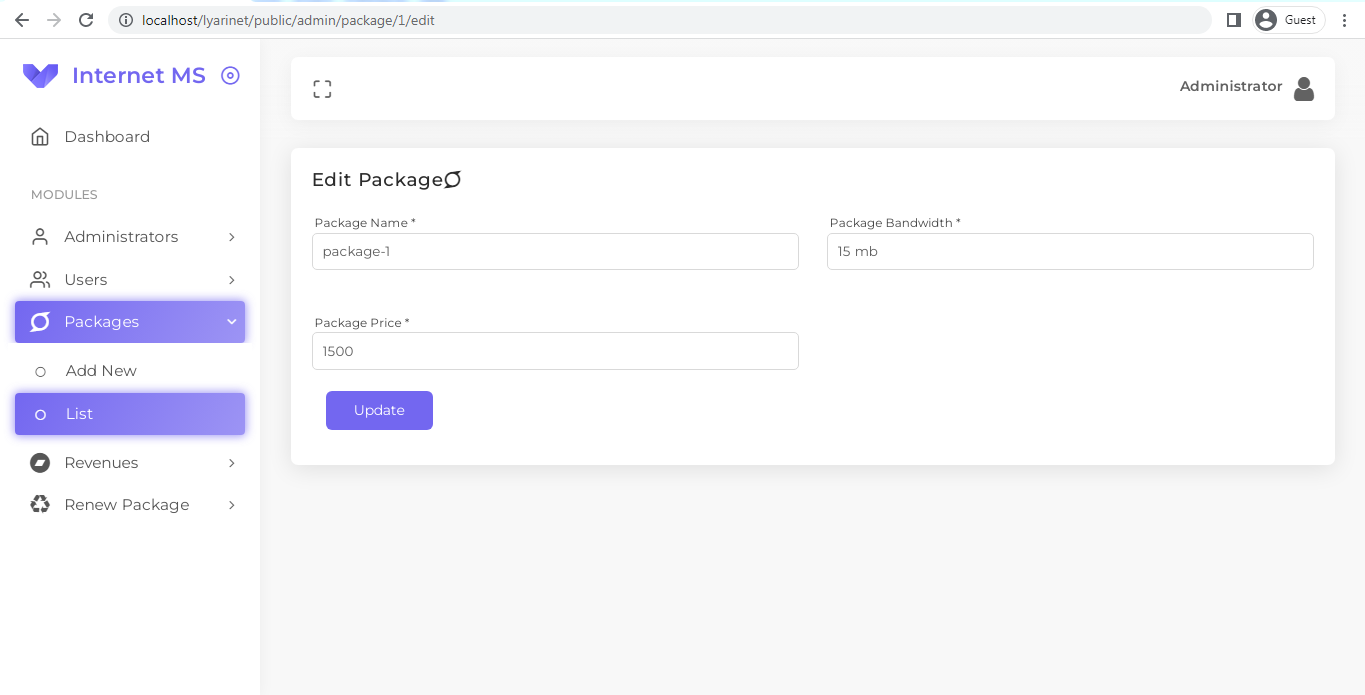Click the Administrators person icon

tap(39, 236)
